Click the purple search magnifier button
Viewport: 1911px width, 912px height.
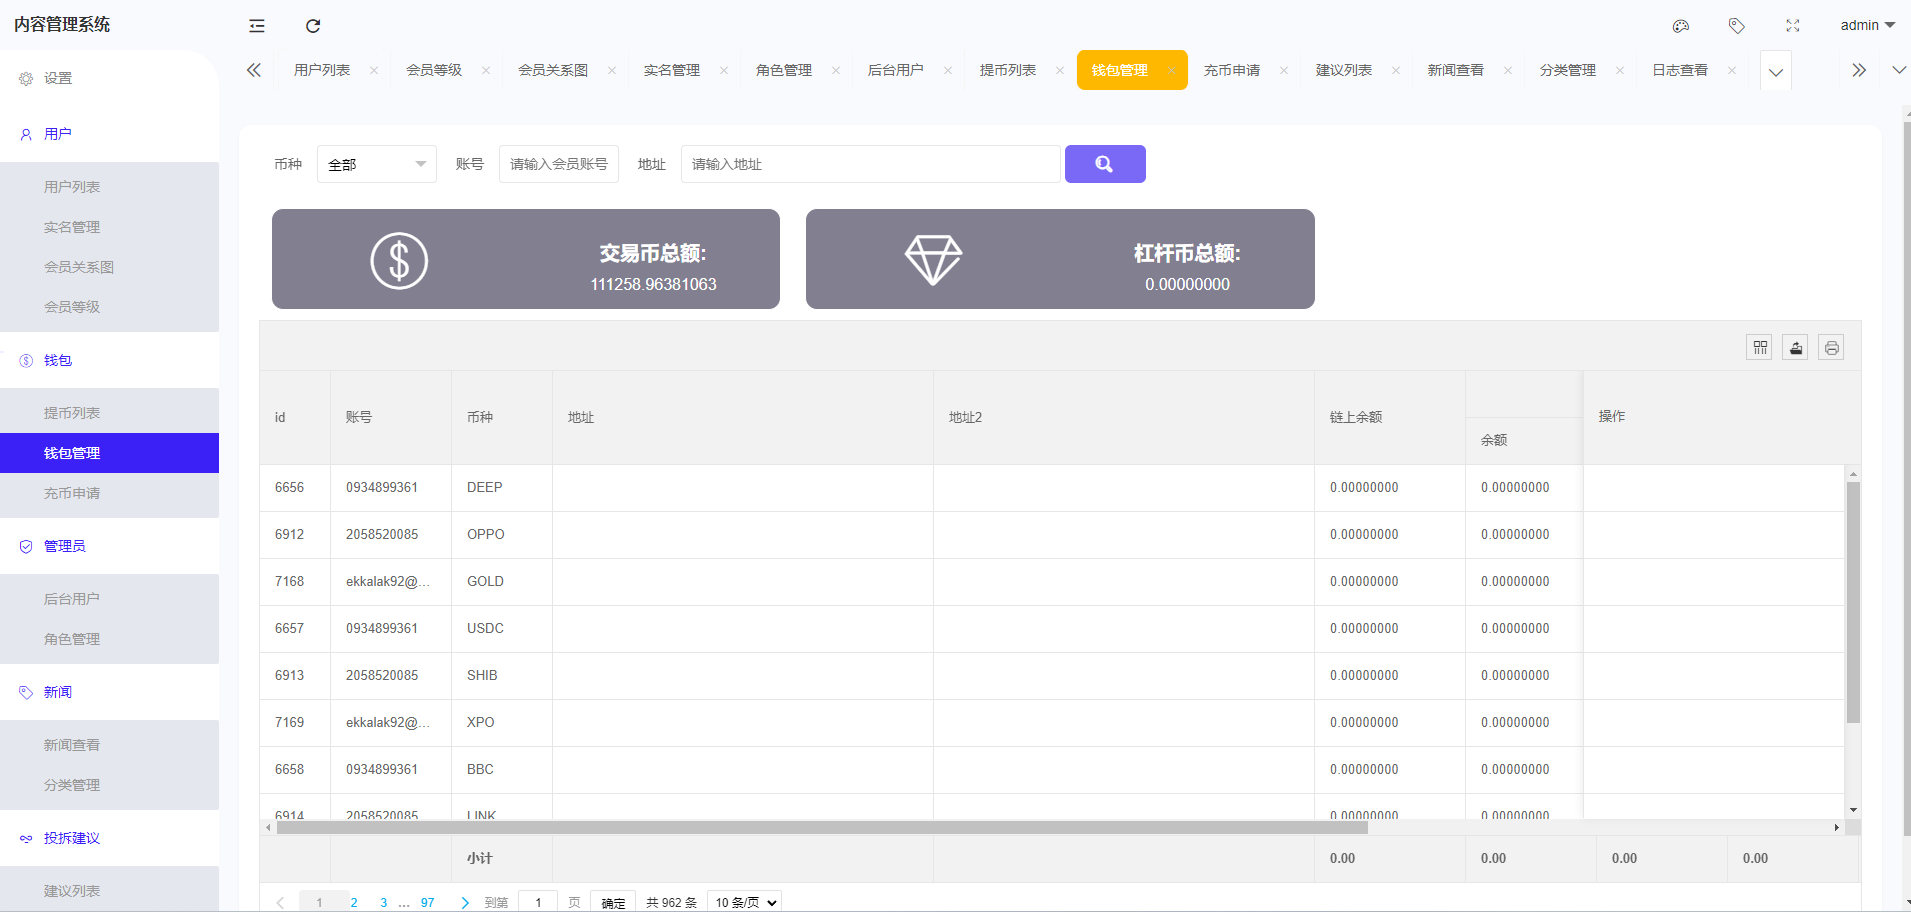(1105, 163)
